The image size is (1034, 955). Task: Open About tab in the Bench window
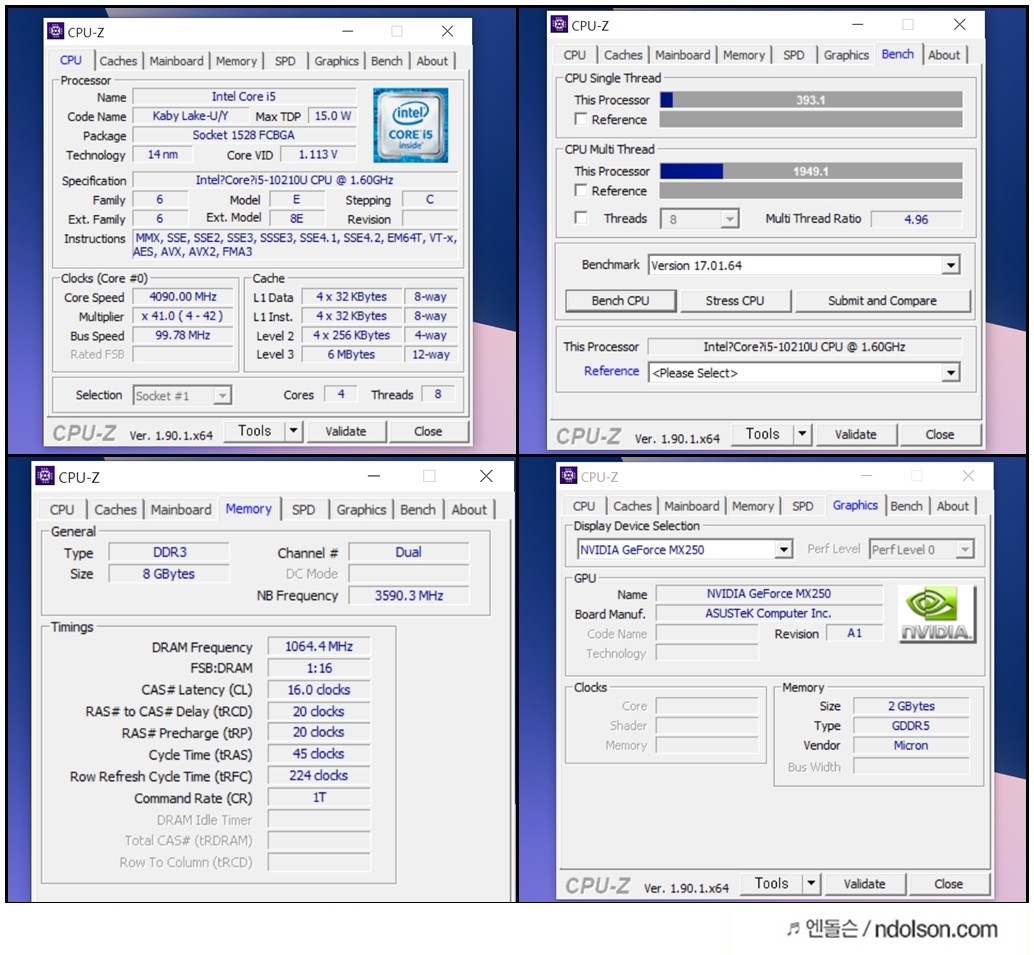[x=944, y=55]
